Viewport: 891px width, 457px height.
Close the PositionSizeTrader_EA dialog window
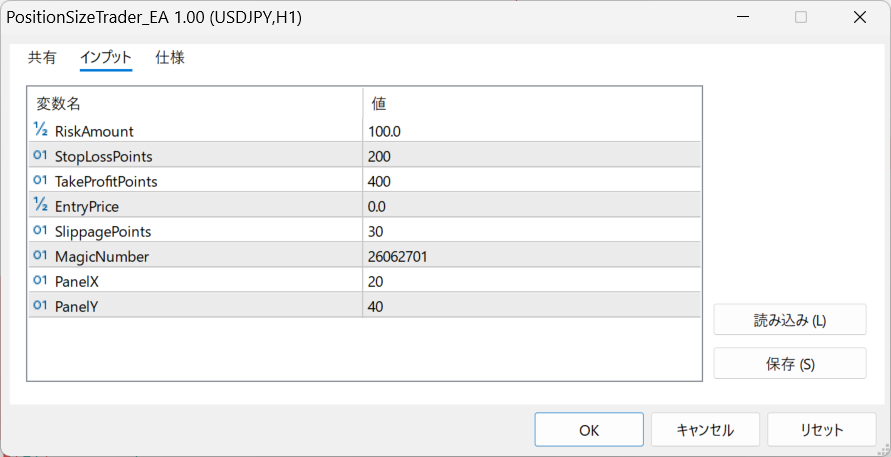(860, 18)
